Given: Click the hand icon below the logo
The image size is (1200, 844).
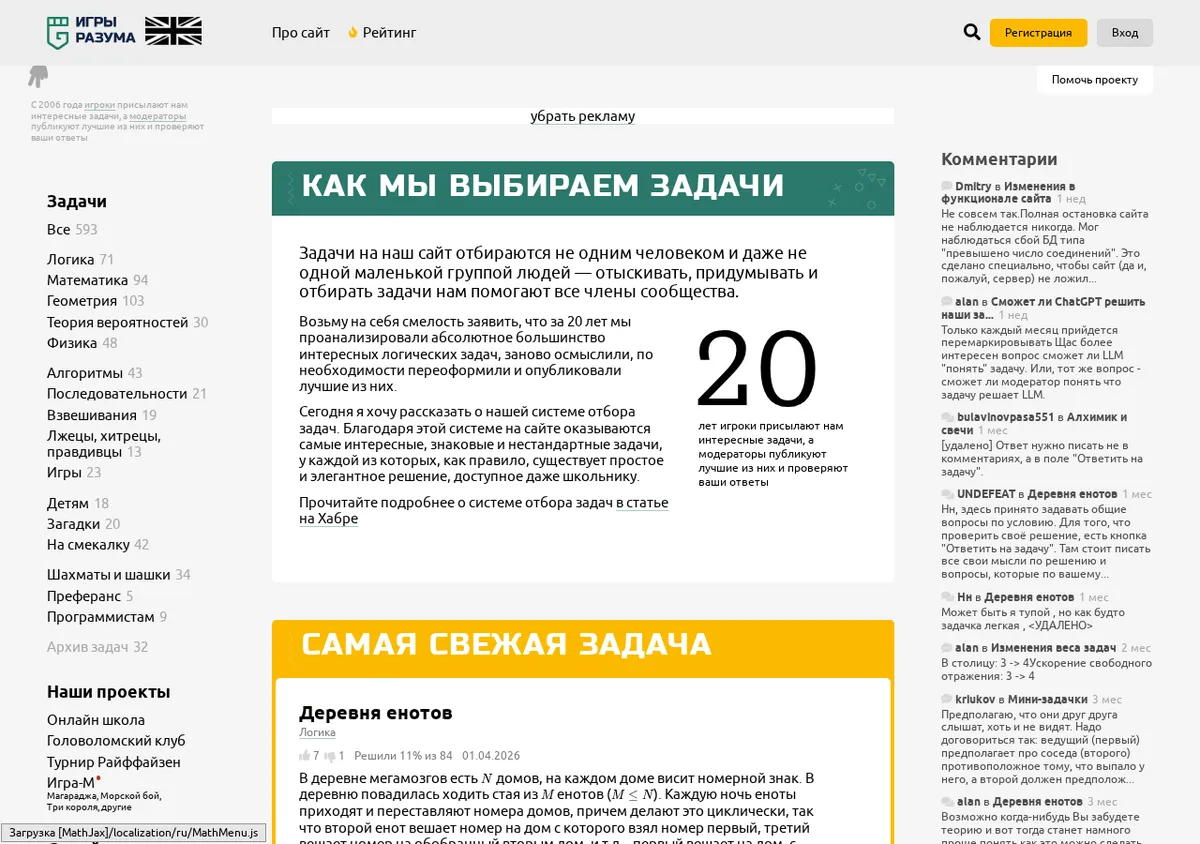Looking at the screenshot, I should (38, 77).
